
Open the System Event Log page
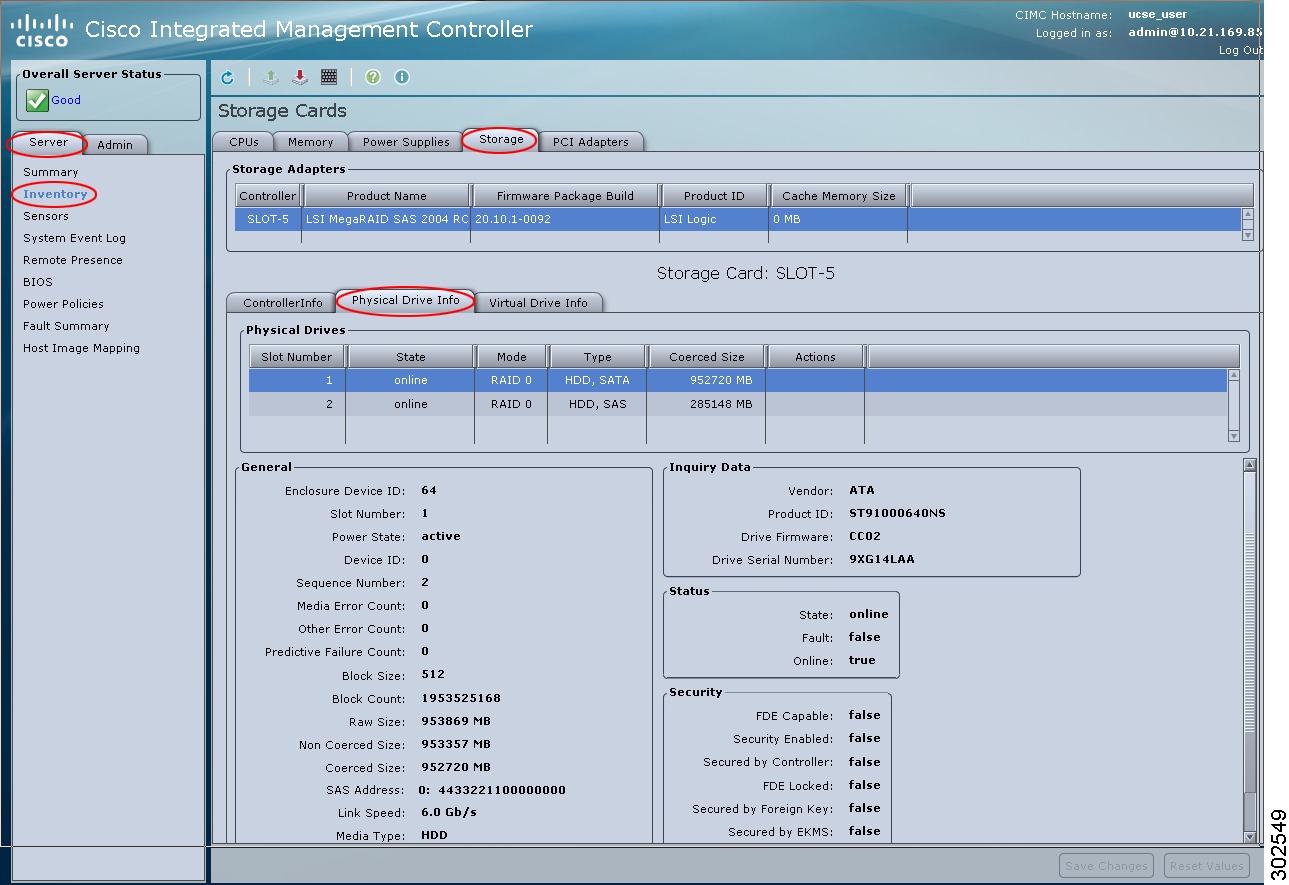[73, 238]
